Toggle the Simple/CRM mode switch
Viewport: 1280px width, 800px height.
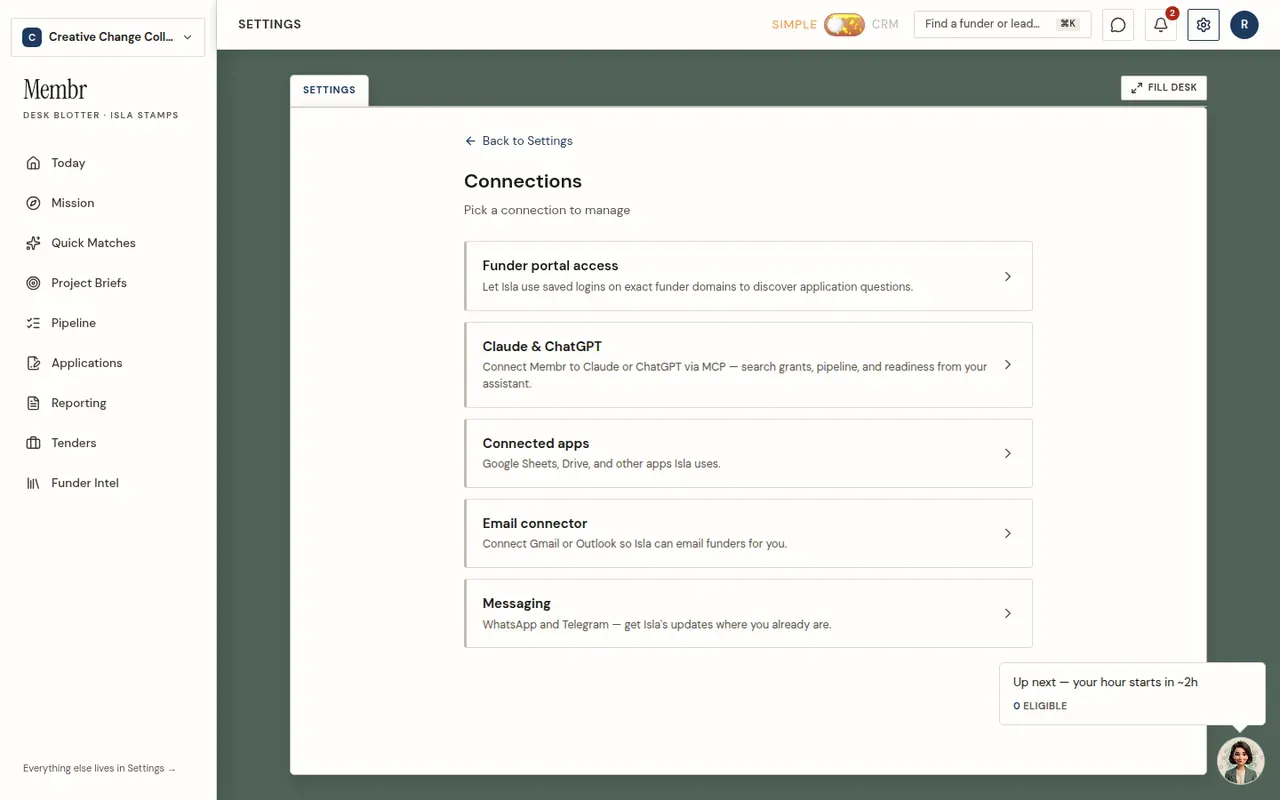(844, 25)
